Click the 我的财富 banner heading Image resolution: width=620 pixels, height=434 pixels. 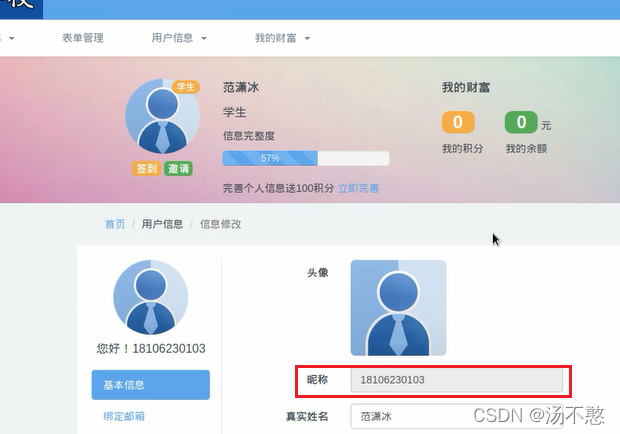pos(466,87)
